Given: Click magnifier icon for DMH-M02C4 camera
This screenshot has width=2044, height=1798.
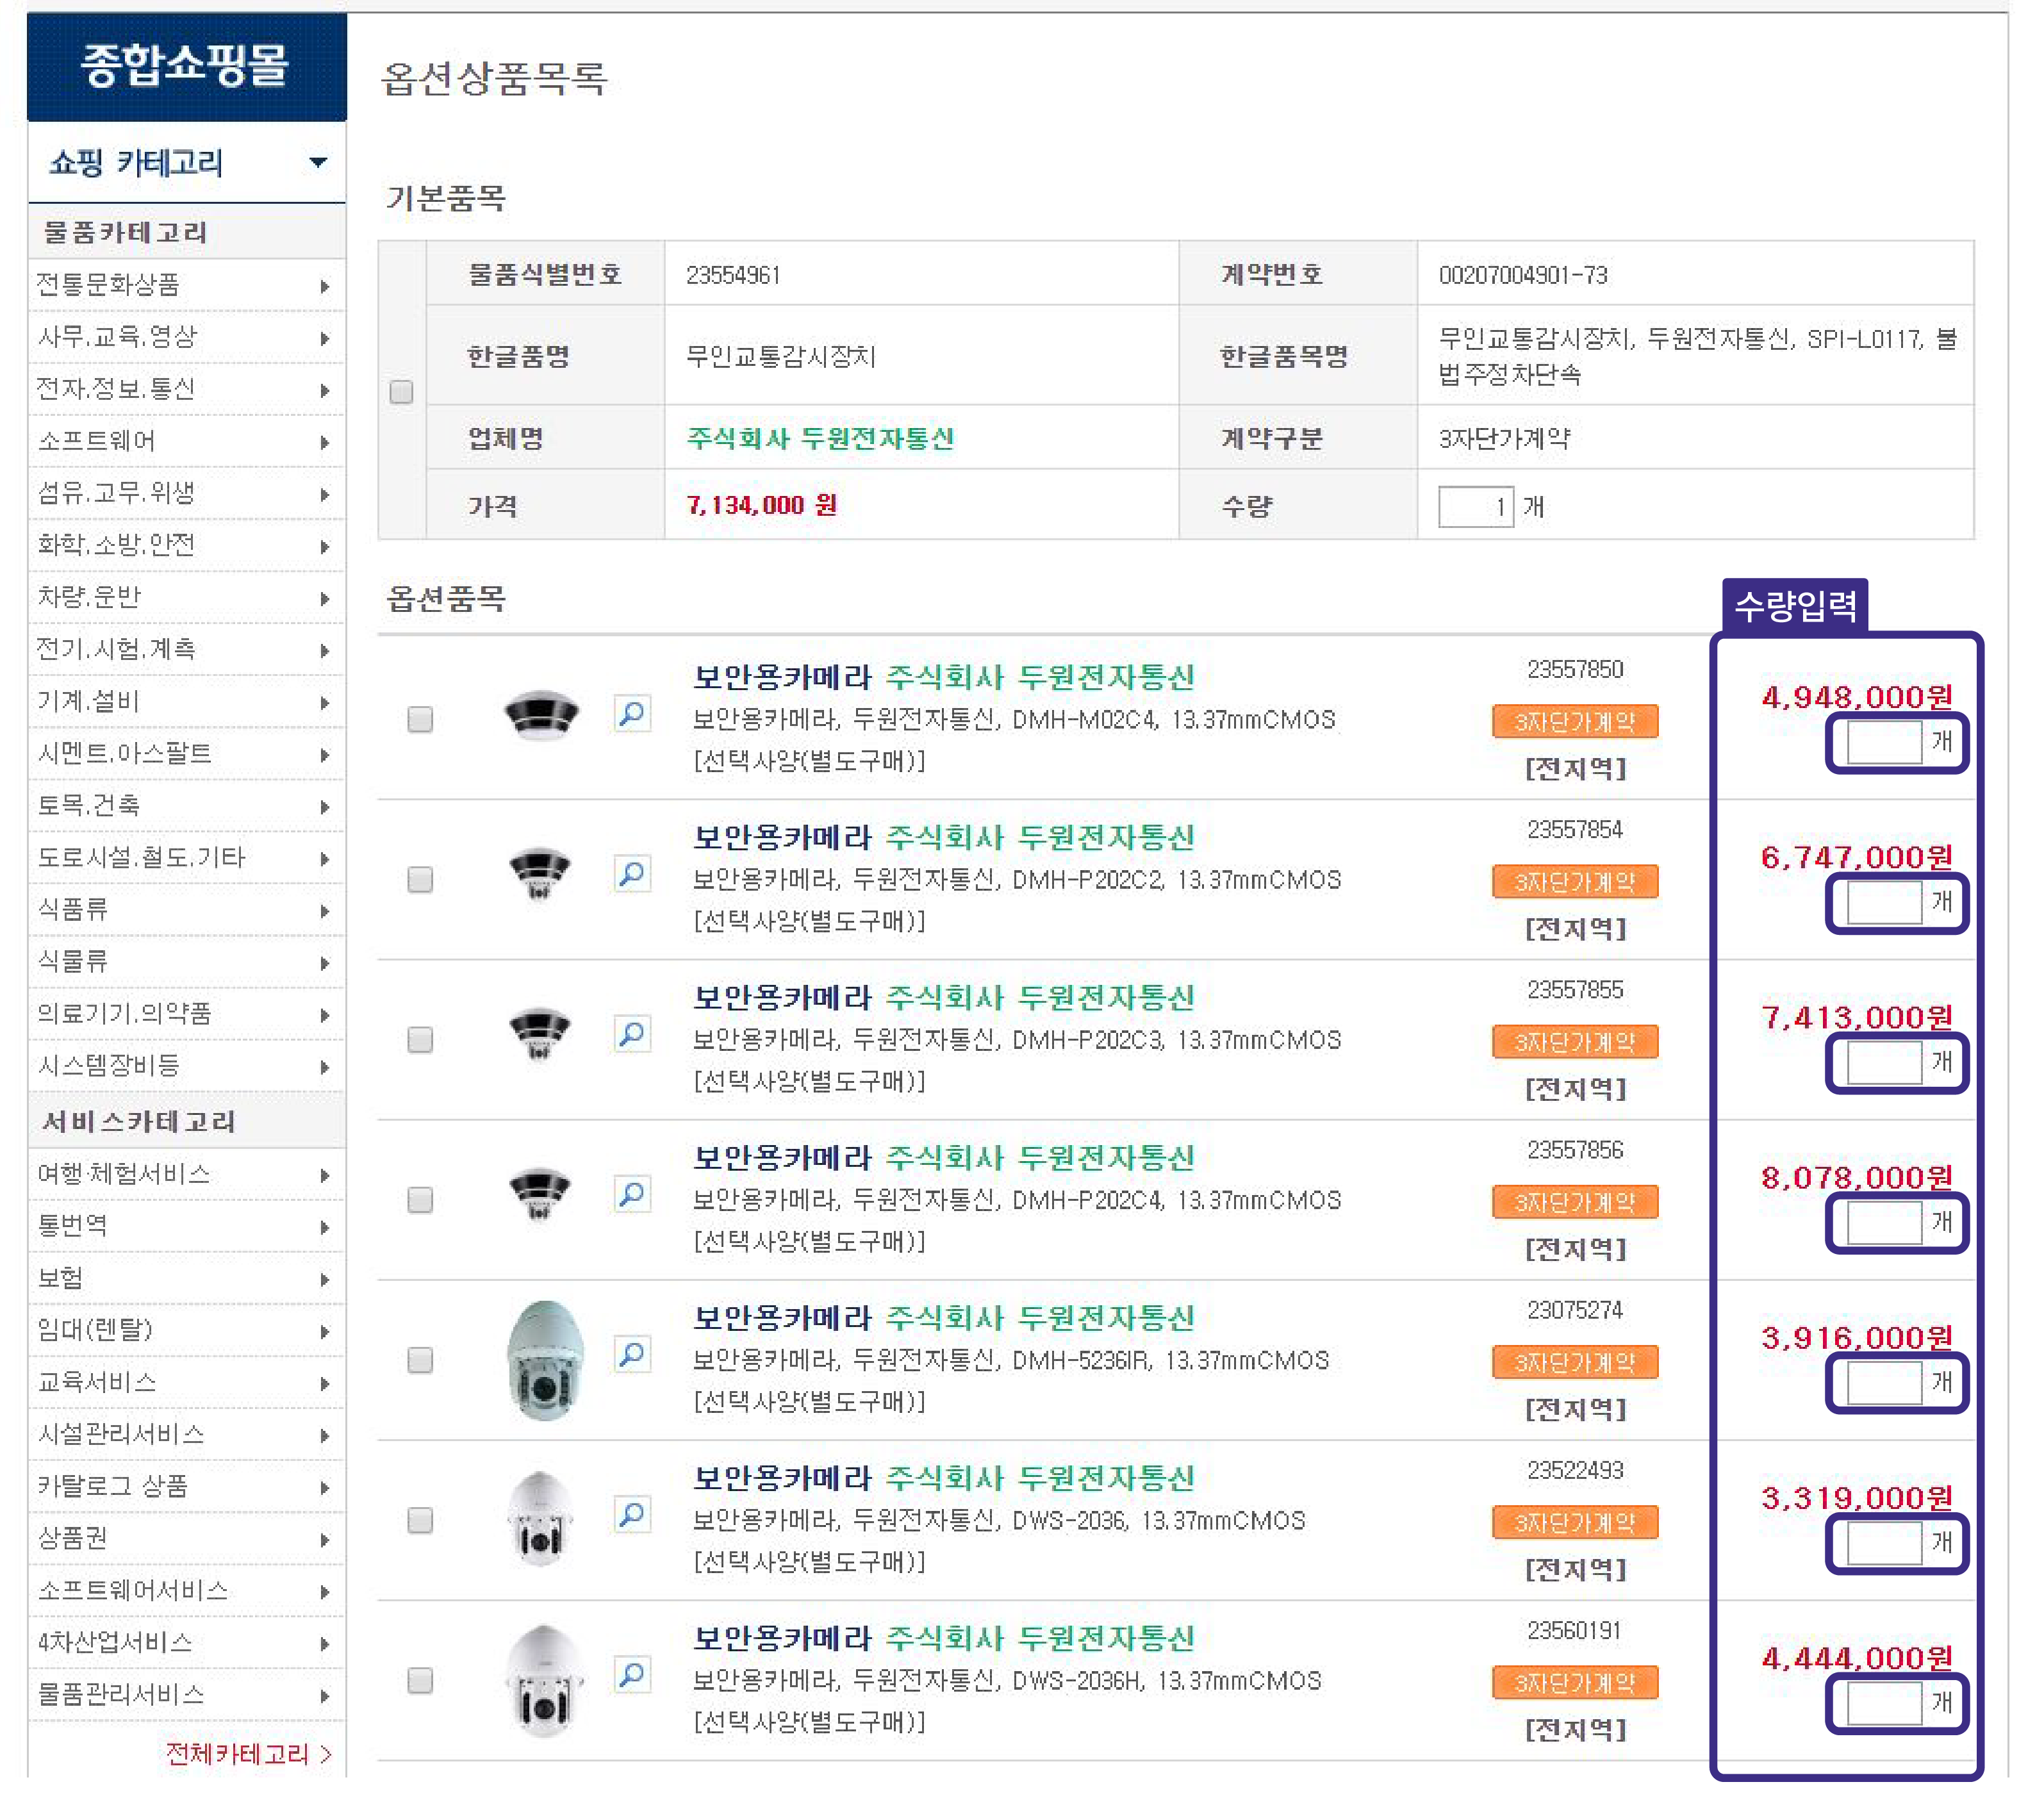Looking at the screenshot, I should pyautogui.click(x=632, y=714).
